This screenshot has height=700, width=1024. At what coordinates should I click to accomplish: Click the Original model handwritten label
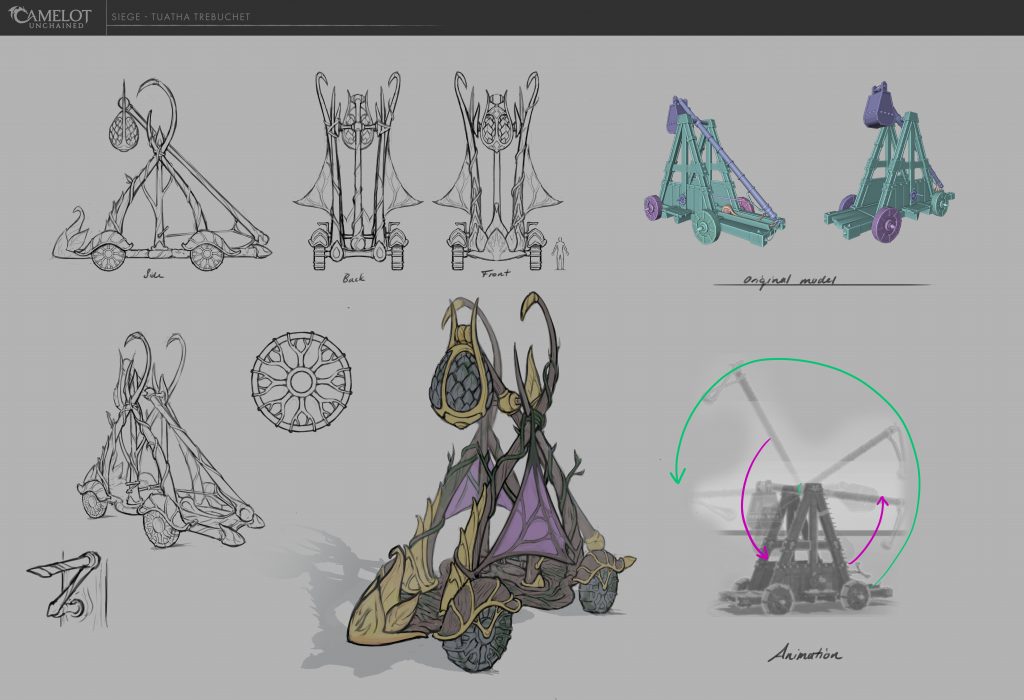coord(789,280)
